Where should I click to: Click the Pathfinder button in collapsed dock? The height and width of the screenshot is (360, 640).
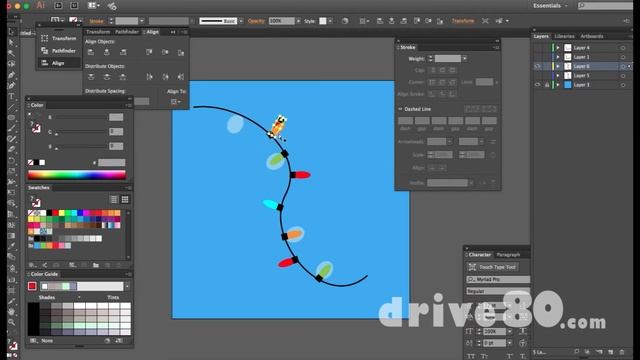[x=58, y=51]
